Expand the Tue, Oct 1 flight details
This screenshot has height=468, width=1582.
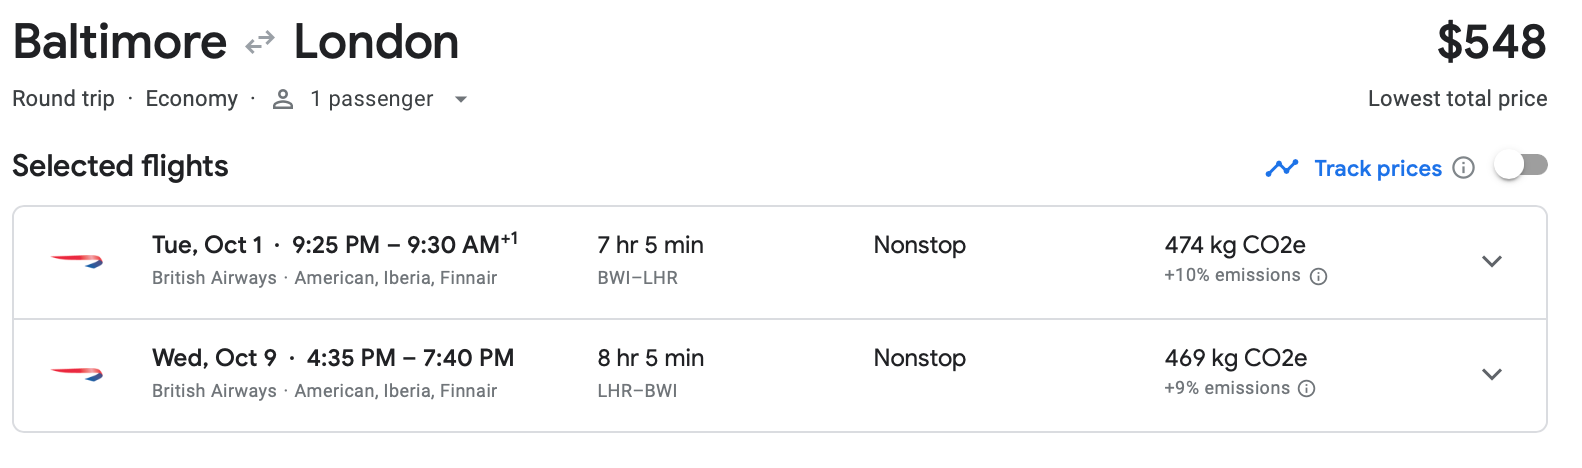pyautogui.click(x=1491, y=262)
